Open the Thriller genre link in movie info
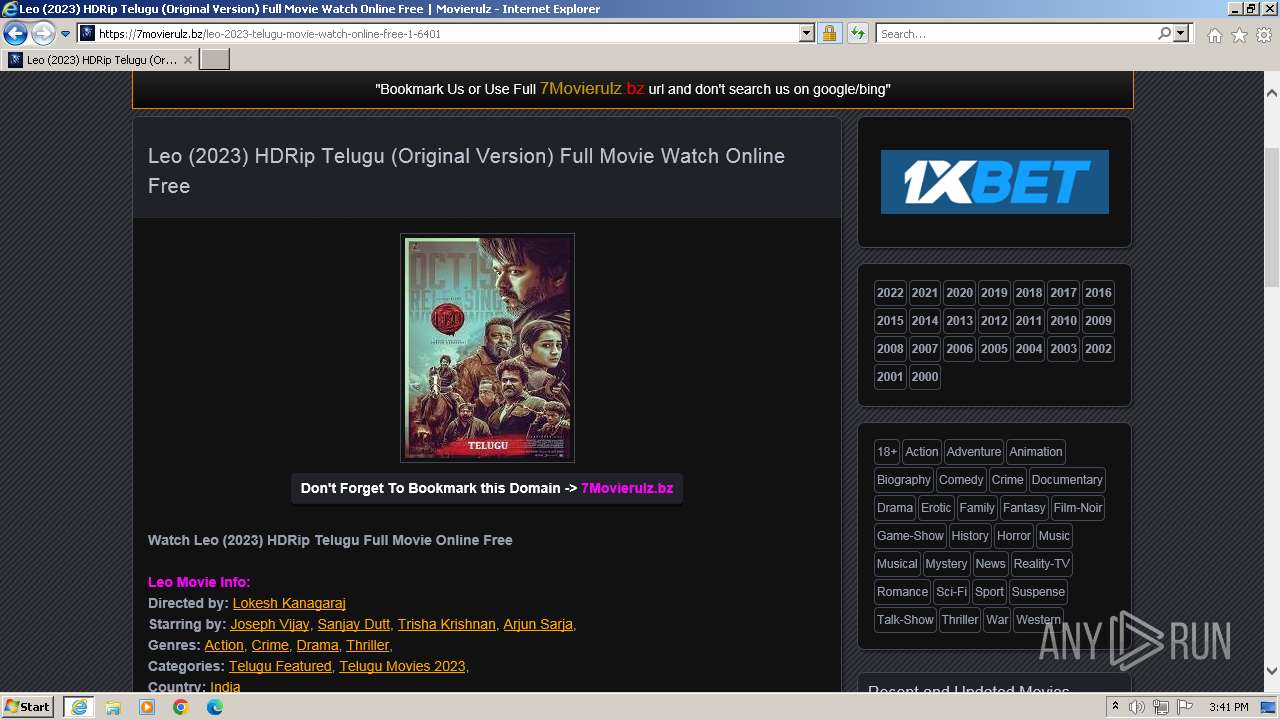 (367, 645)
